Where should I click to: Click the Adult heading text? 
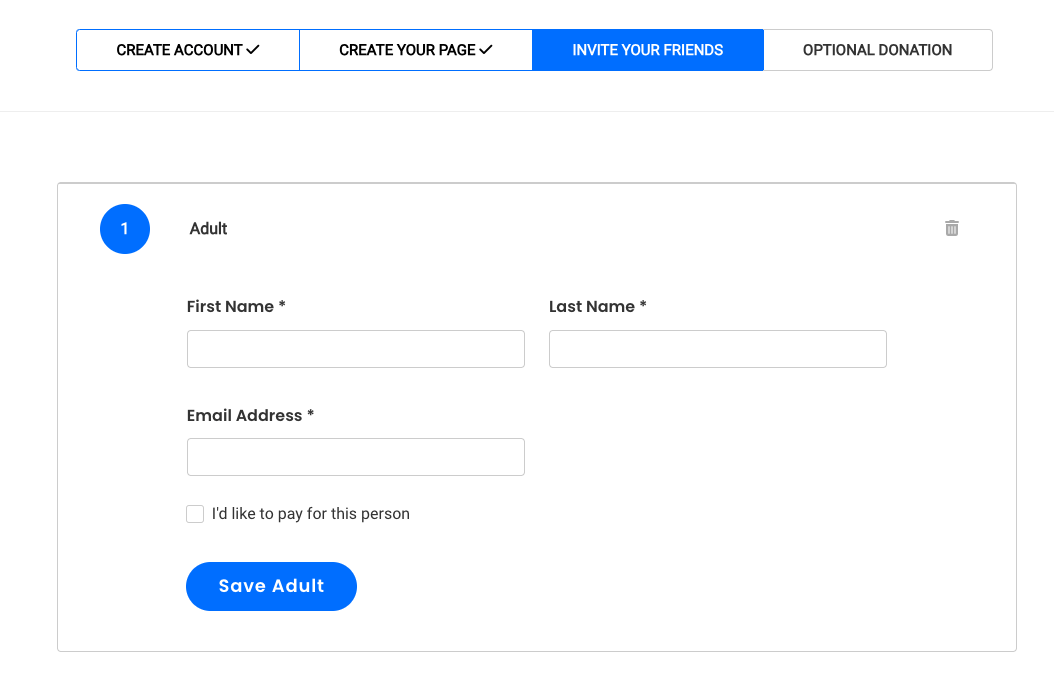[208, 229]
